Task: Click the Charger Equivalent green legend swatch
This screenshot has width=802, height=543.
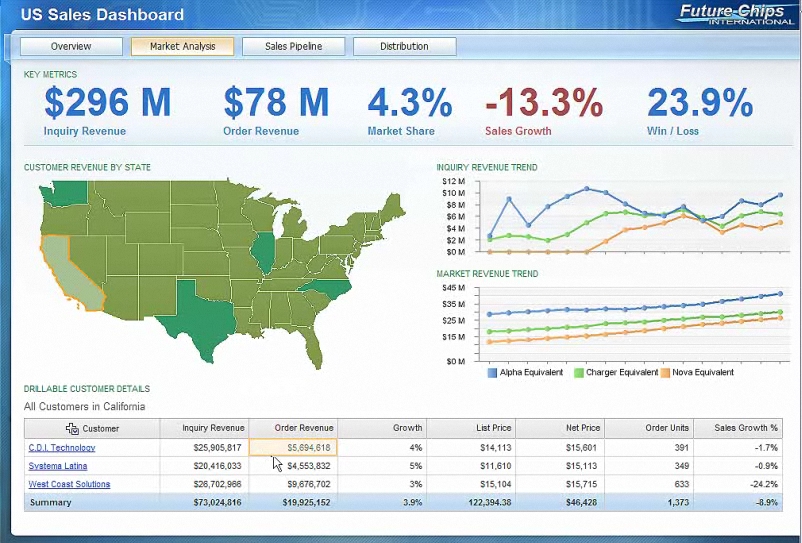Action: (x=578, y=373)
